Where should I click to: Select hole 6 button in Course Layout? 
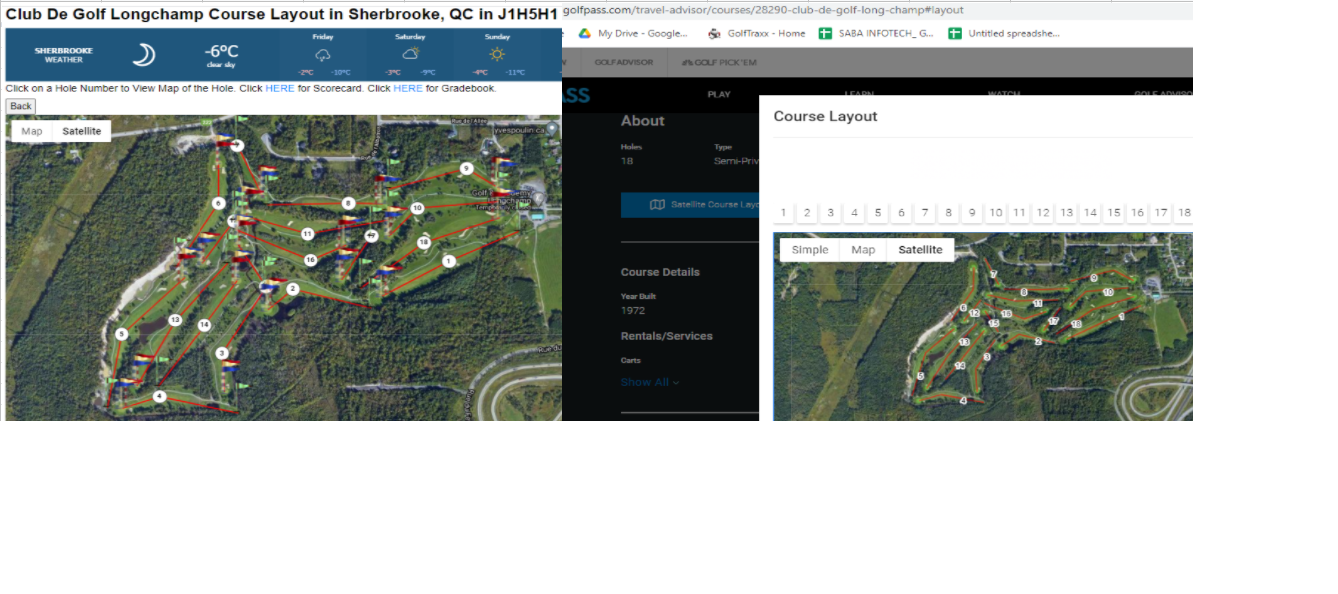[901, 213]
